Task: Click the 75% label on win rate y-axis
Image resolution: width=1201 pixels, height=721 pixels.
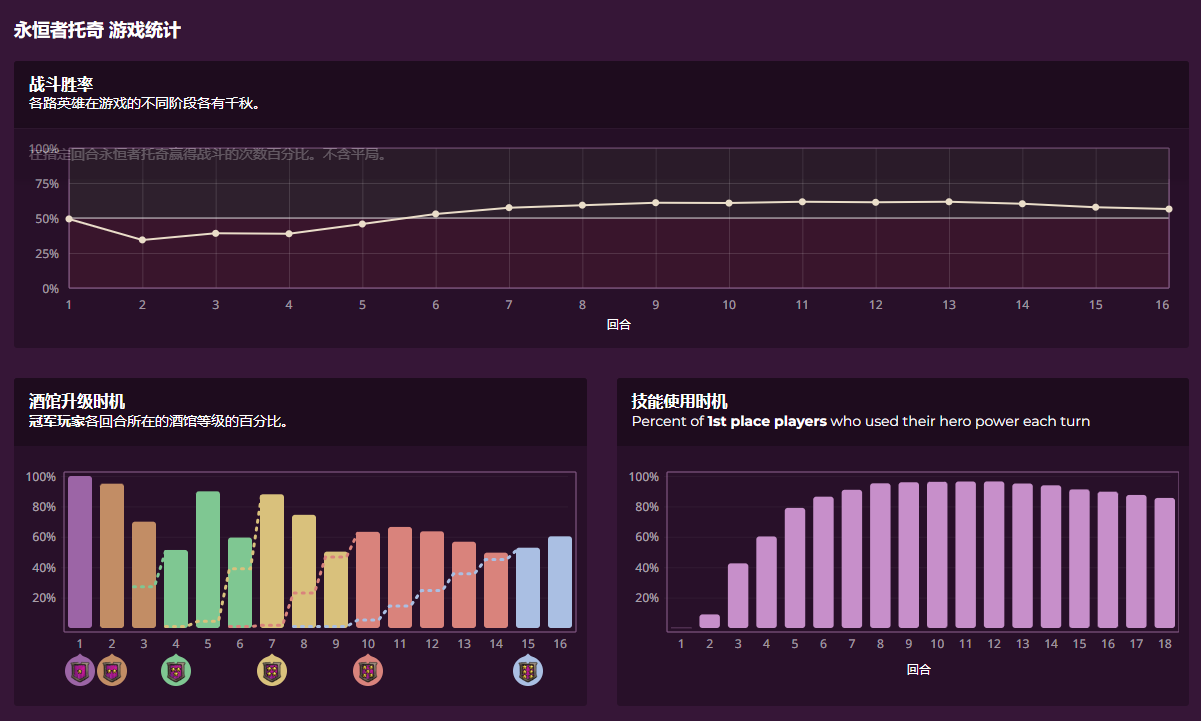Action: [46, 184]
